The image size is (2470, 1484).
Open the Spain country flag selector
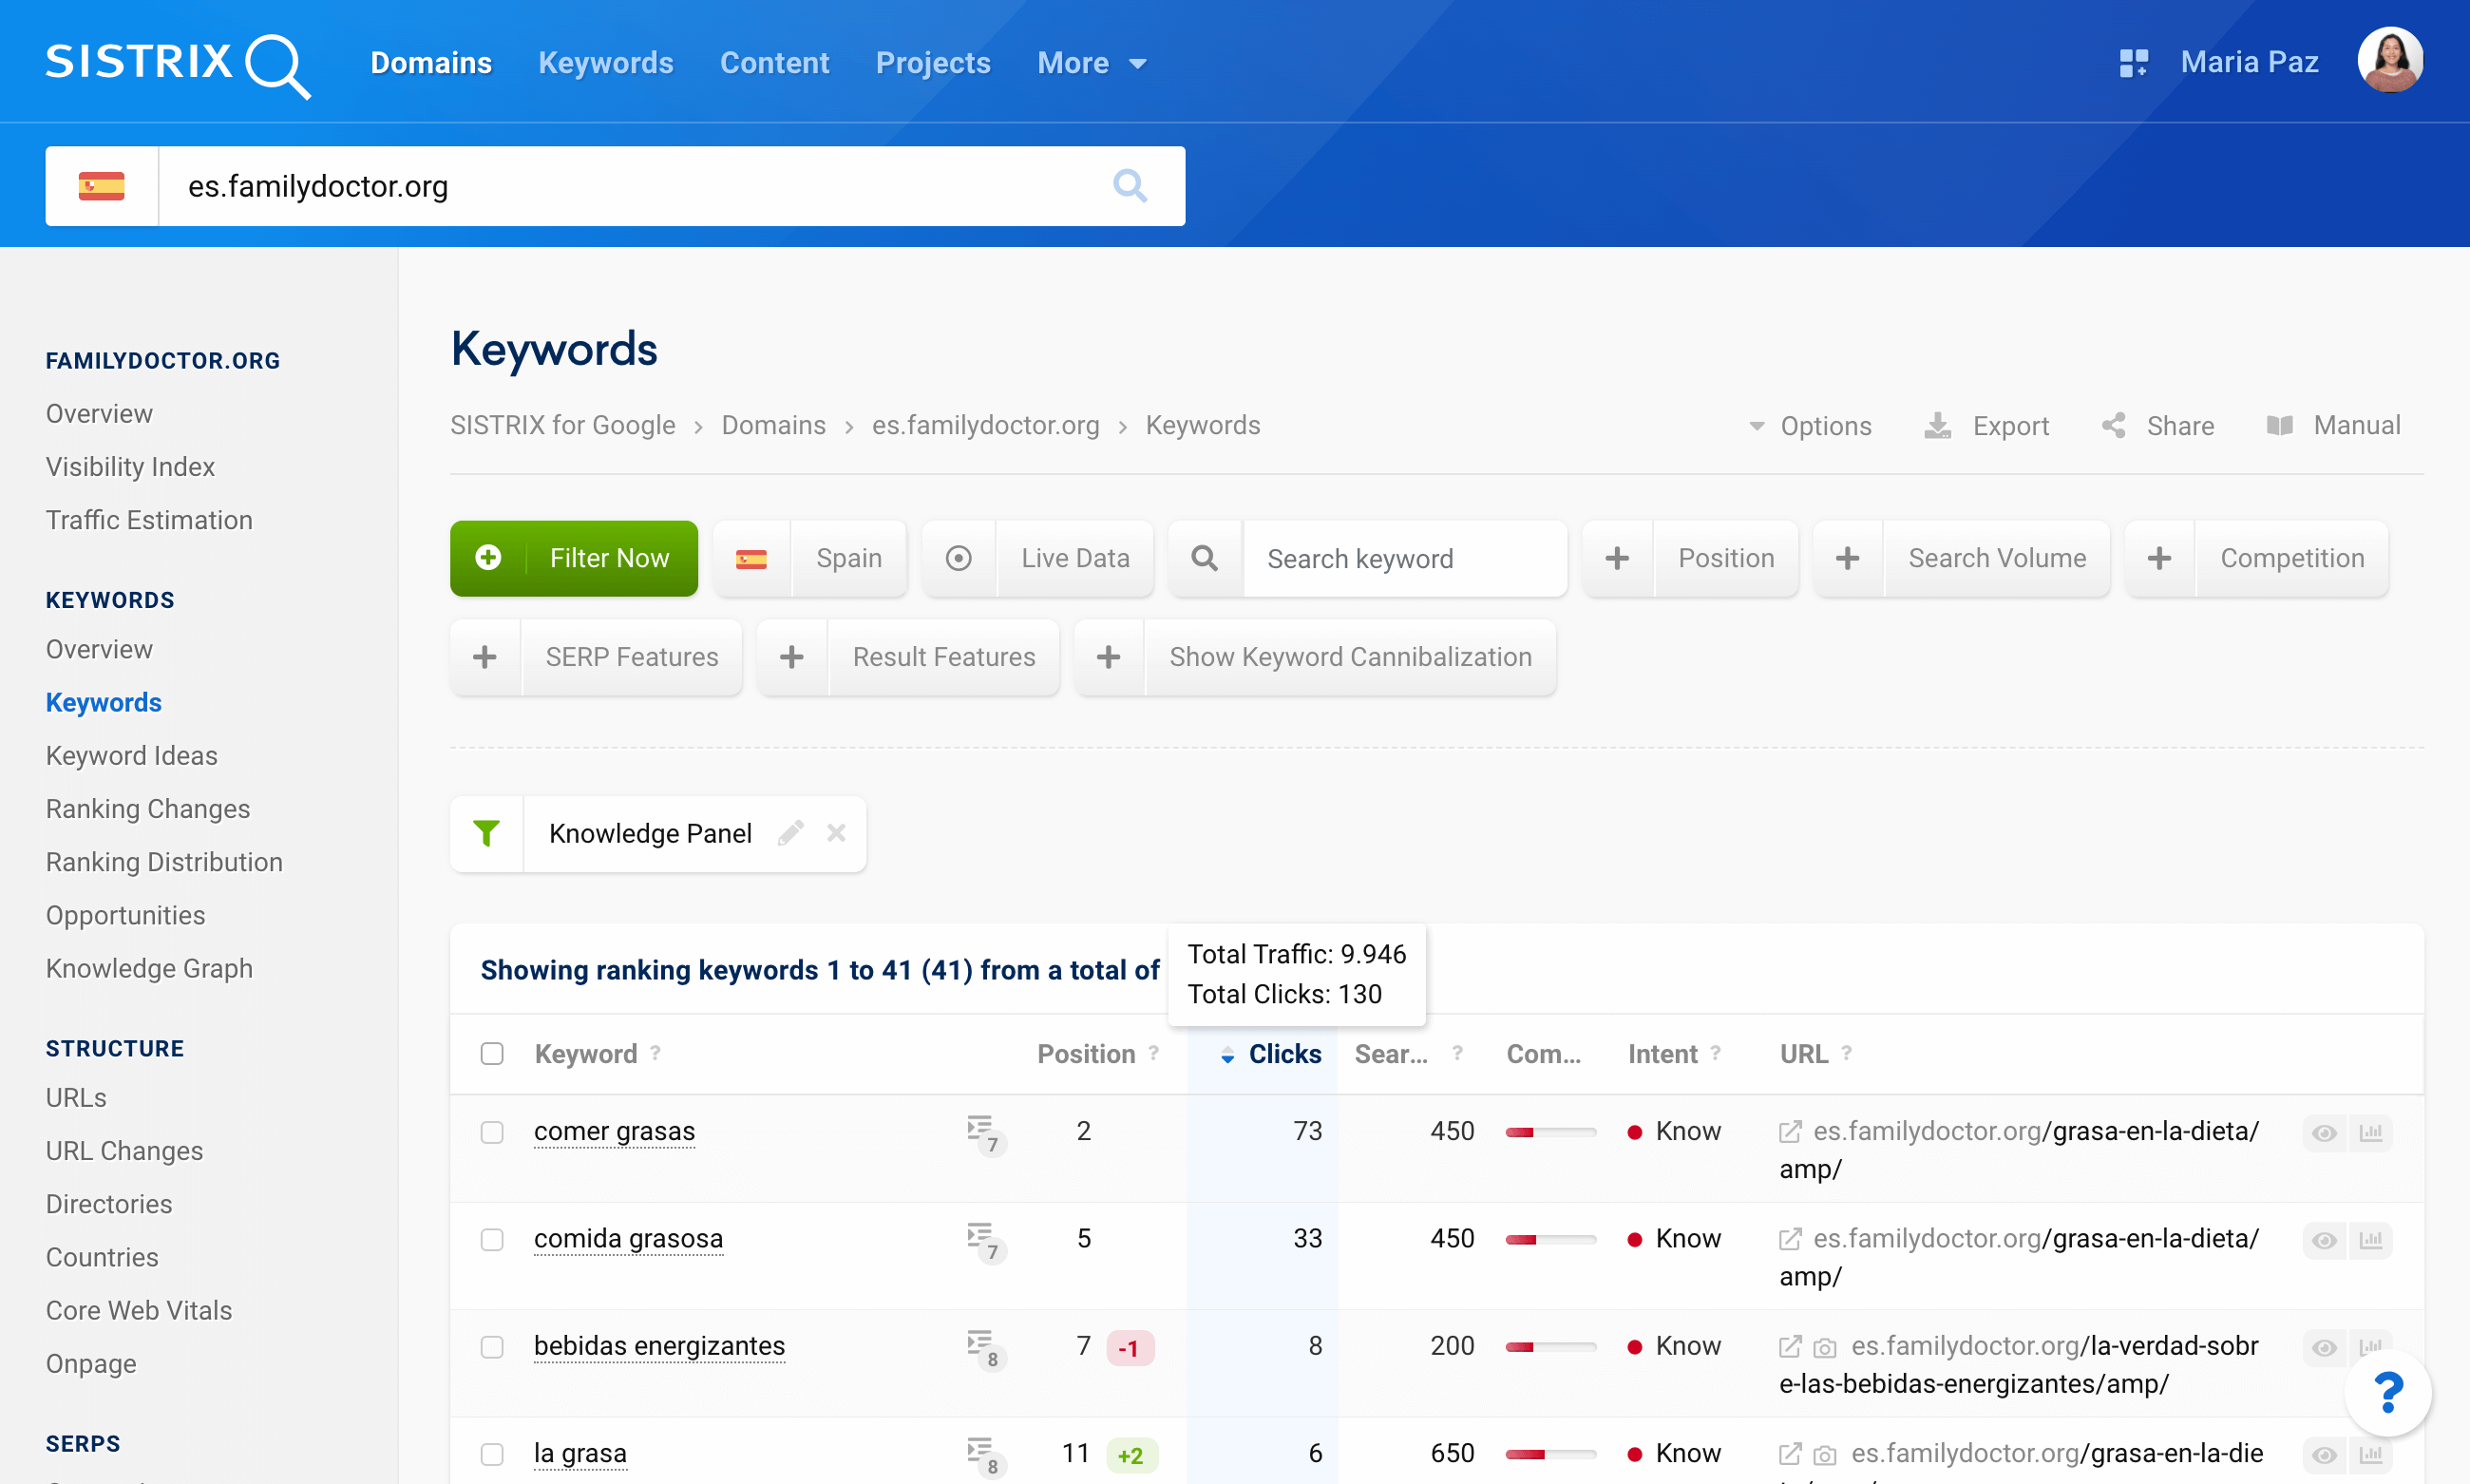tap(752, 559)
